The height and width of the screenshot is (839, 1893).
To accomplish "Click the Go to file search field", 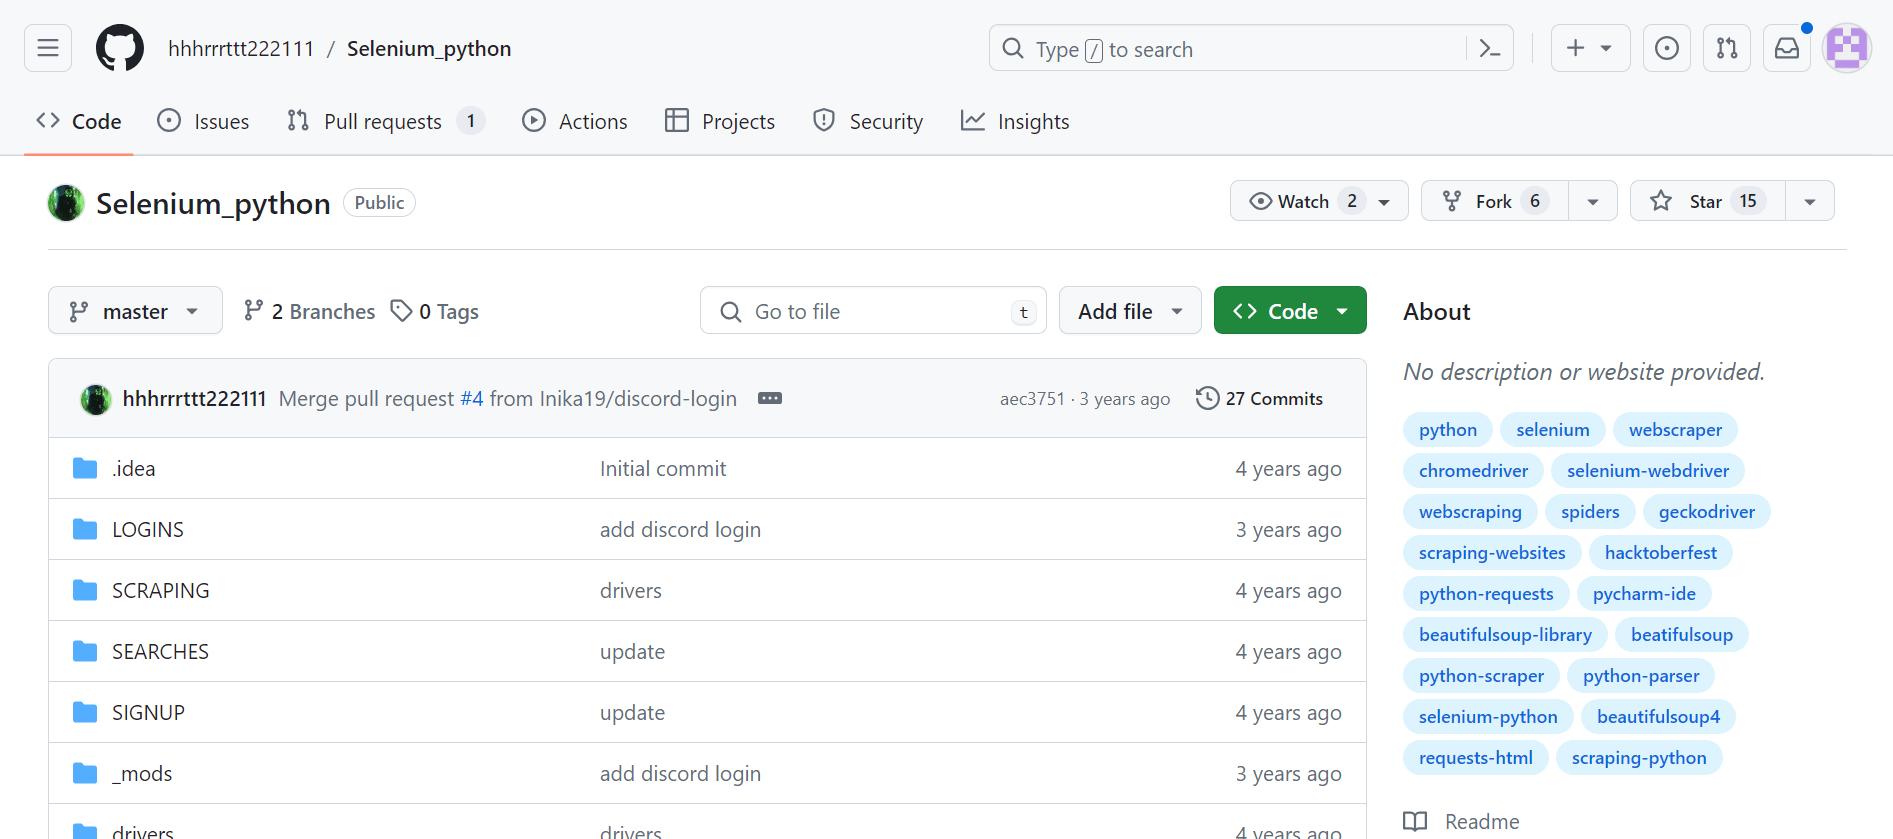I will 870,311.
